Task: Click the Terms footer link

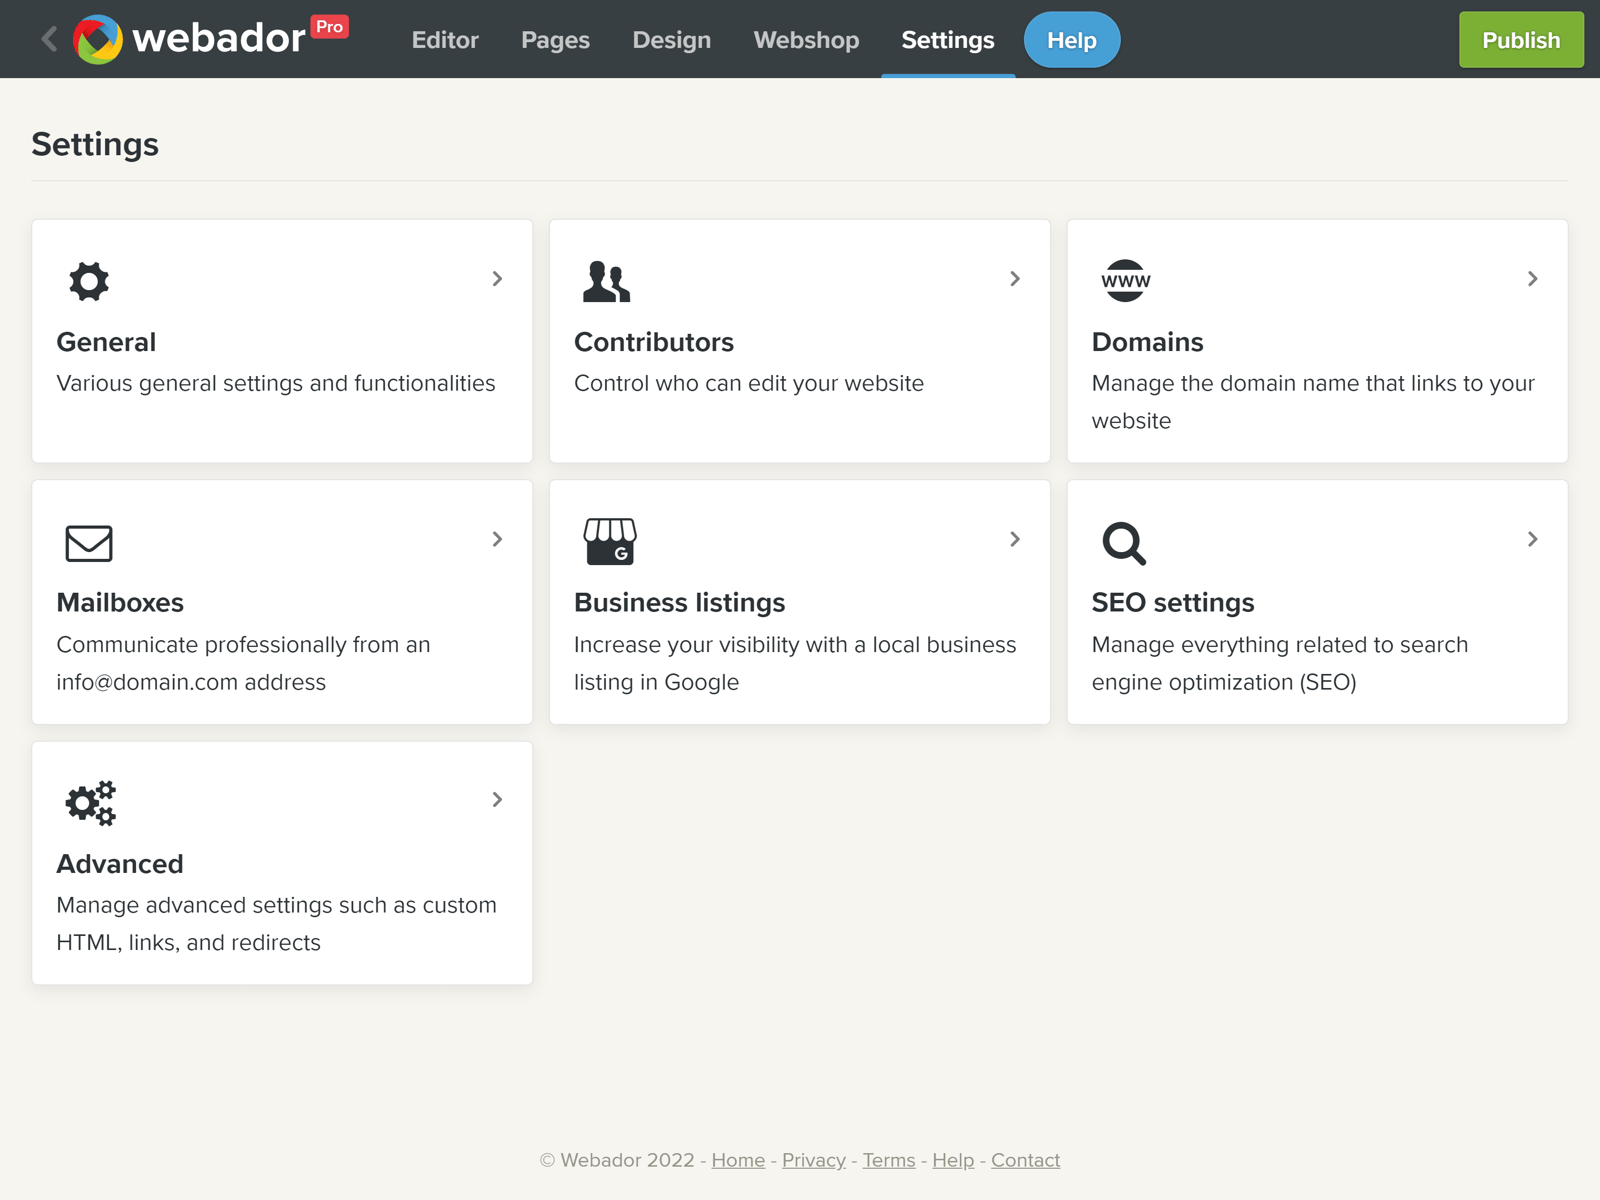Action: [x=889, y=1160]
